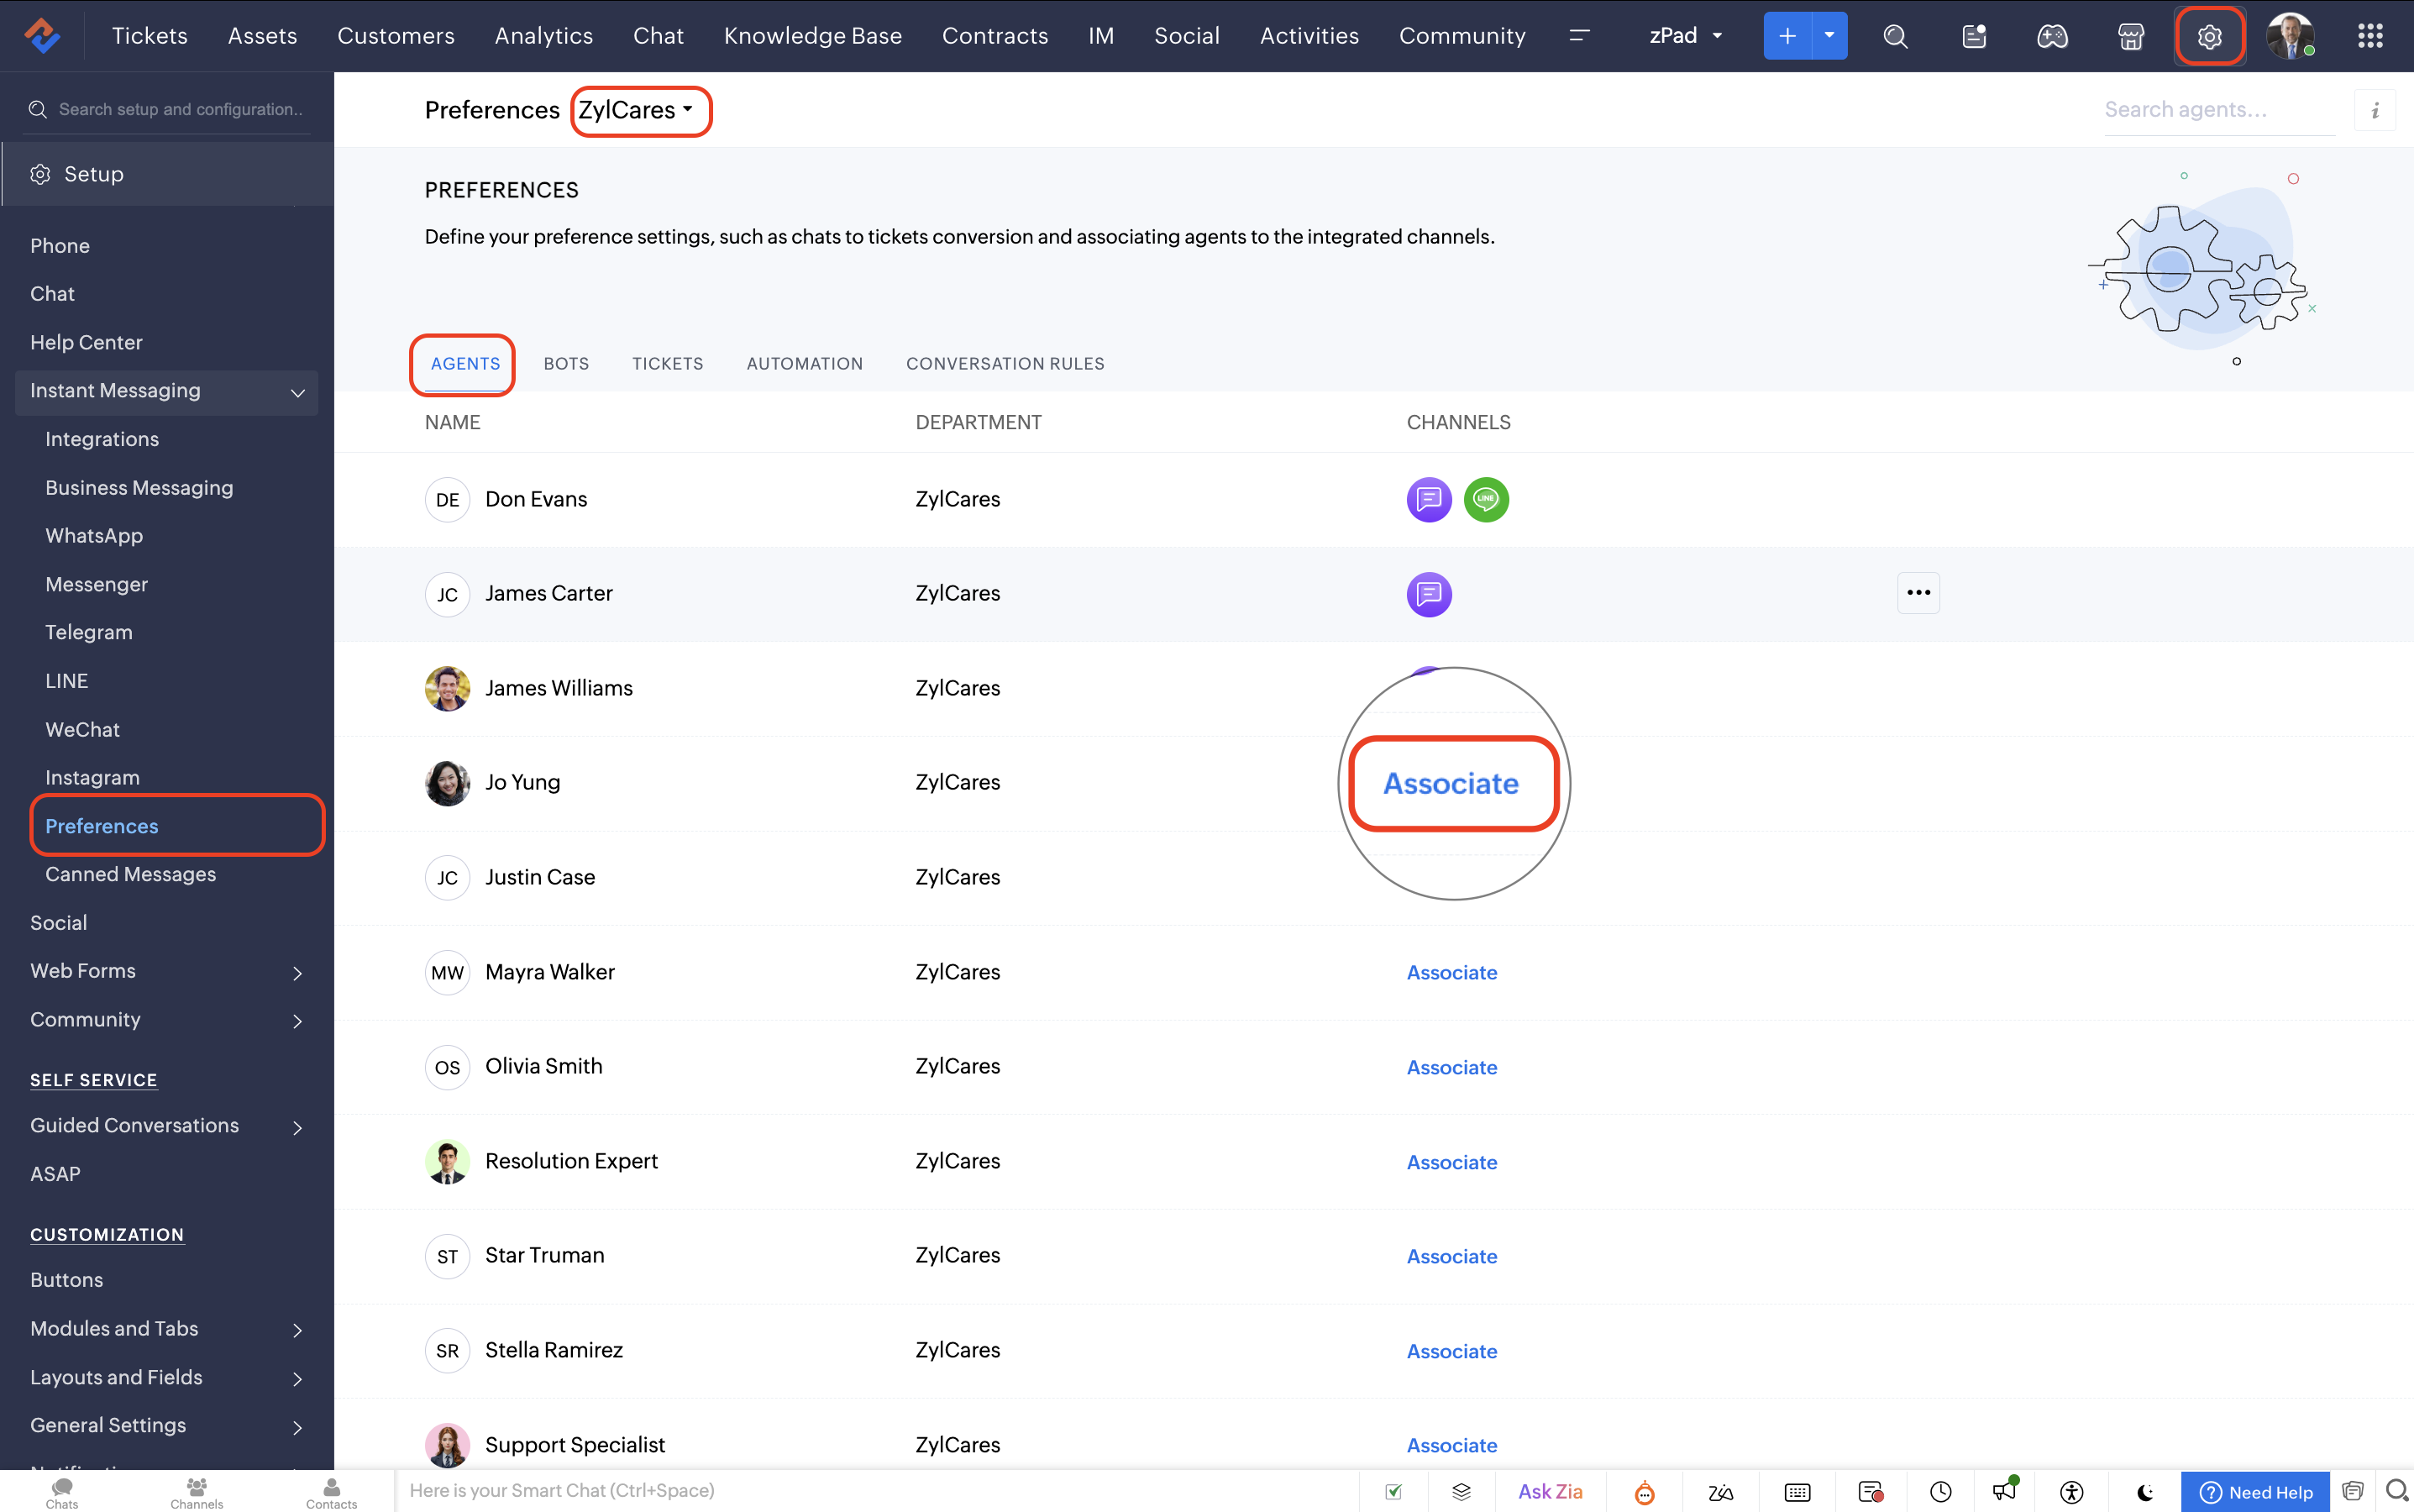The image size is (2414, 1512).
Task: Click the global search magnifier icon
Action: pyautogui.click(x=1895, y=37)
